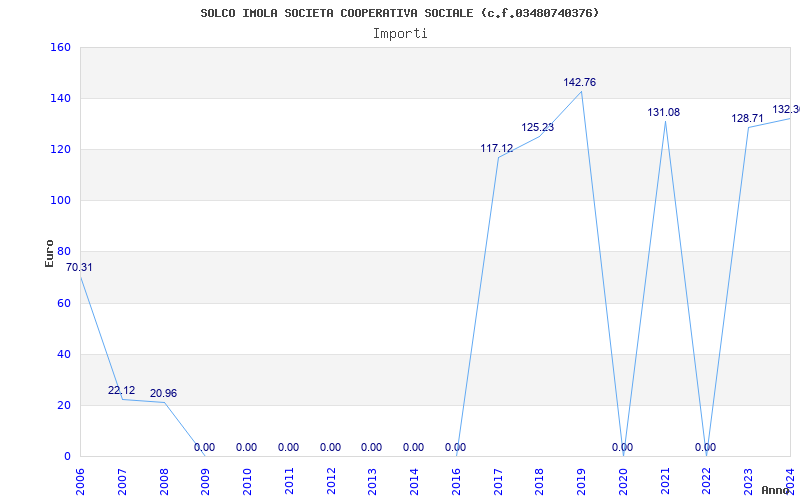
Task: Click the 2019 x-axis year label
Action: [x=582, y=481]
